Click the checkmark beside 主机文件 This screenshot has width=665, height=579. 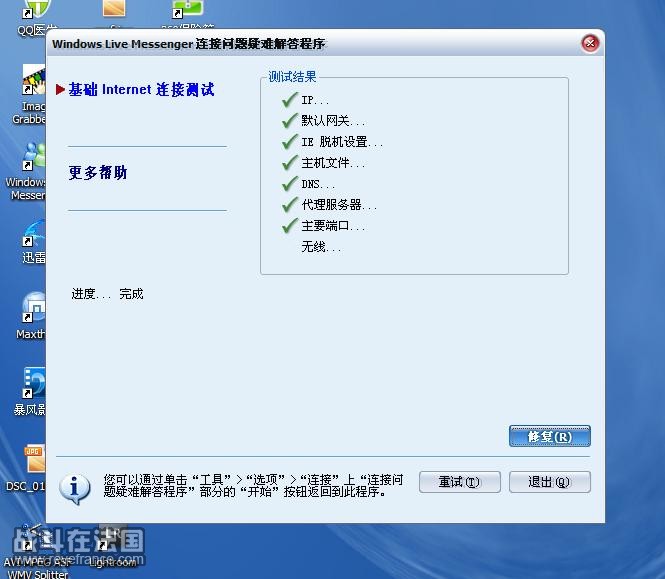[290, 162]
